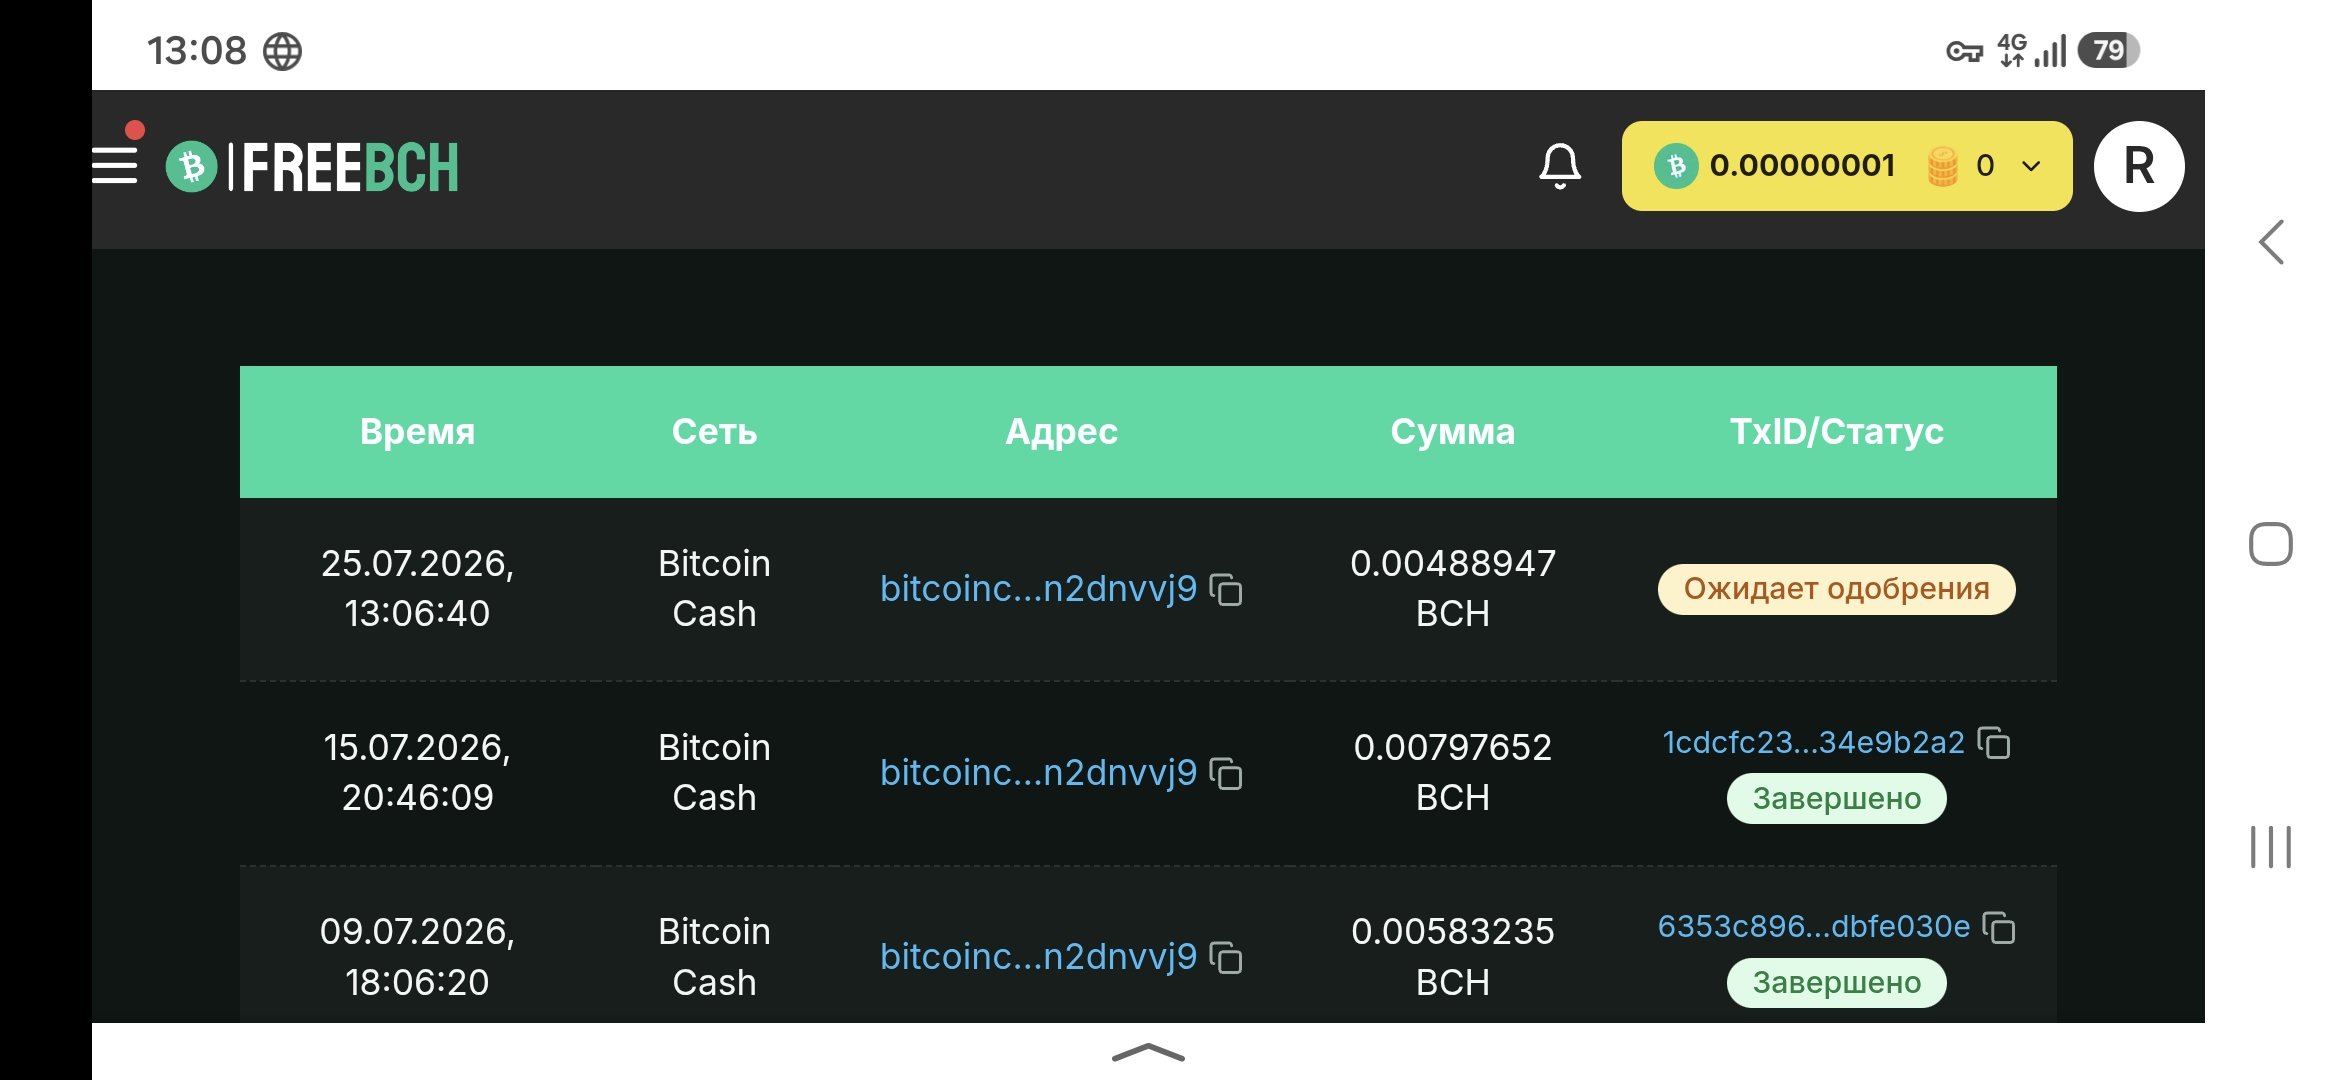
Task: Tap the Android recent apps button
Action: [2270, 846]
